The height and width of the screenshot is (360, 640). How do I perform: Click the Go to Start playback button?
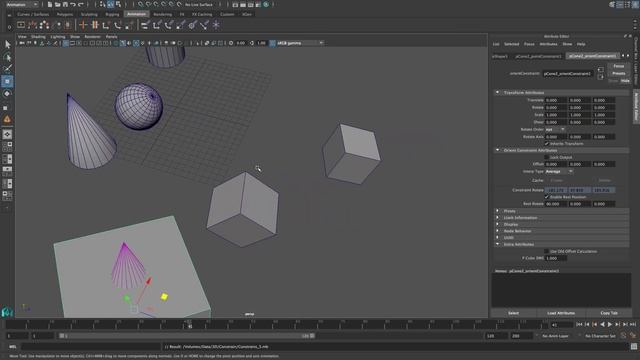[x=579, y=324]
